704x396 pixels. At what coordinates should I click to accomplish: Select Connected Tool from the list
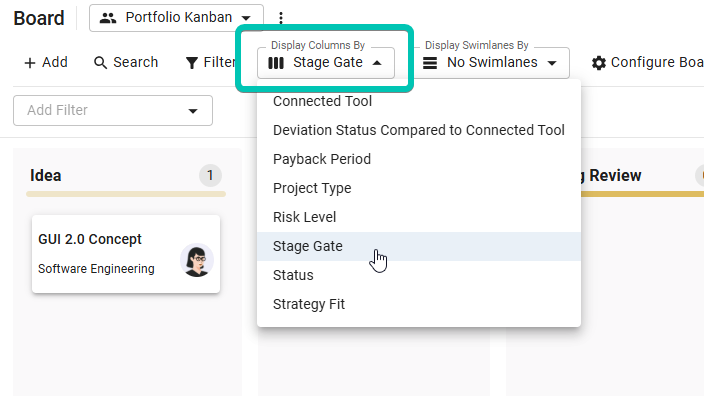tap(419, 101)
